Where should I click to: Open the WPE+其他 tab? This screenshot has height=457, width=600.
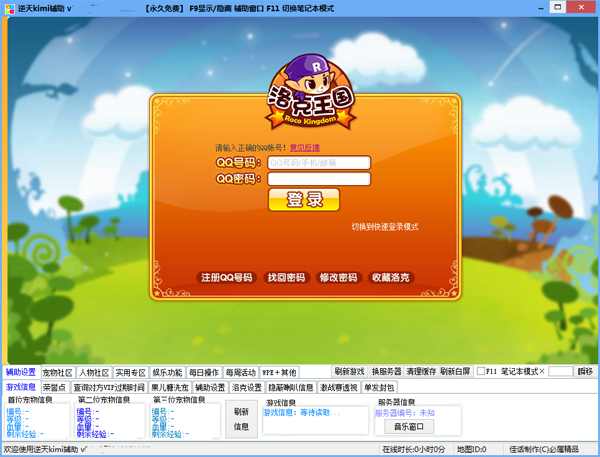point(279,372)
